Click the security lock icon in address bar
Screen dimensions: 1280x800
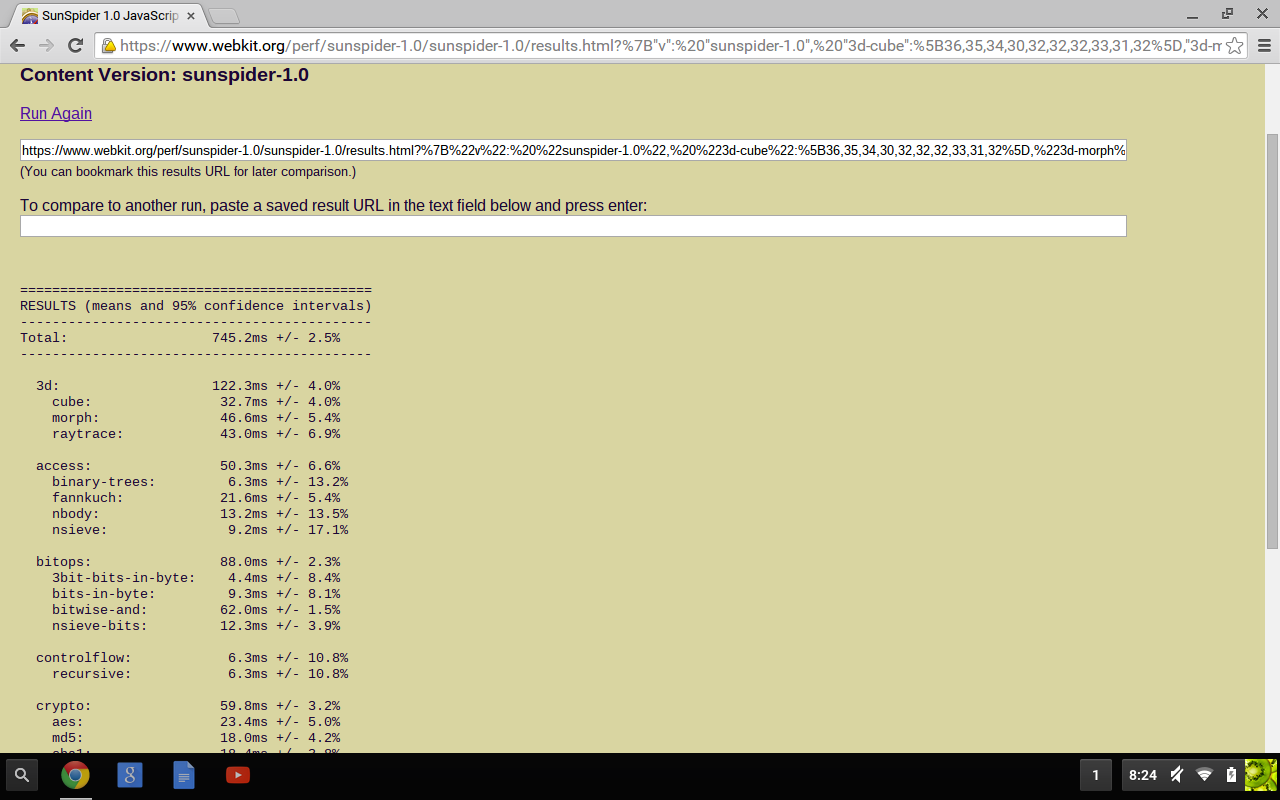point(108,45)
